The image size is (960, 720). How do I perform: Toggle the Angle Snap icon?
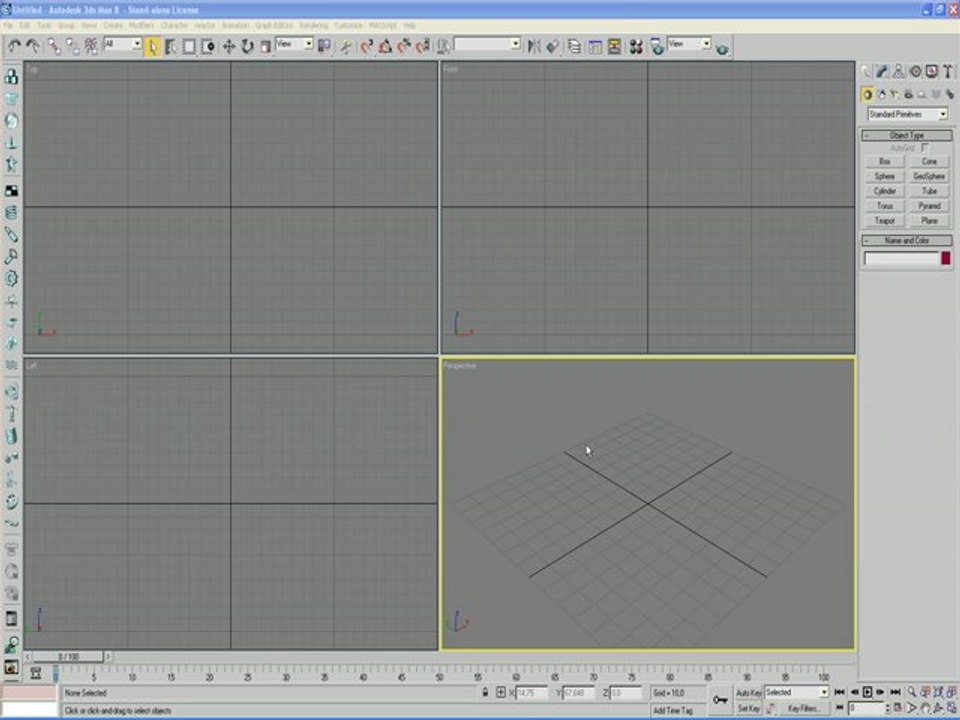385,47
